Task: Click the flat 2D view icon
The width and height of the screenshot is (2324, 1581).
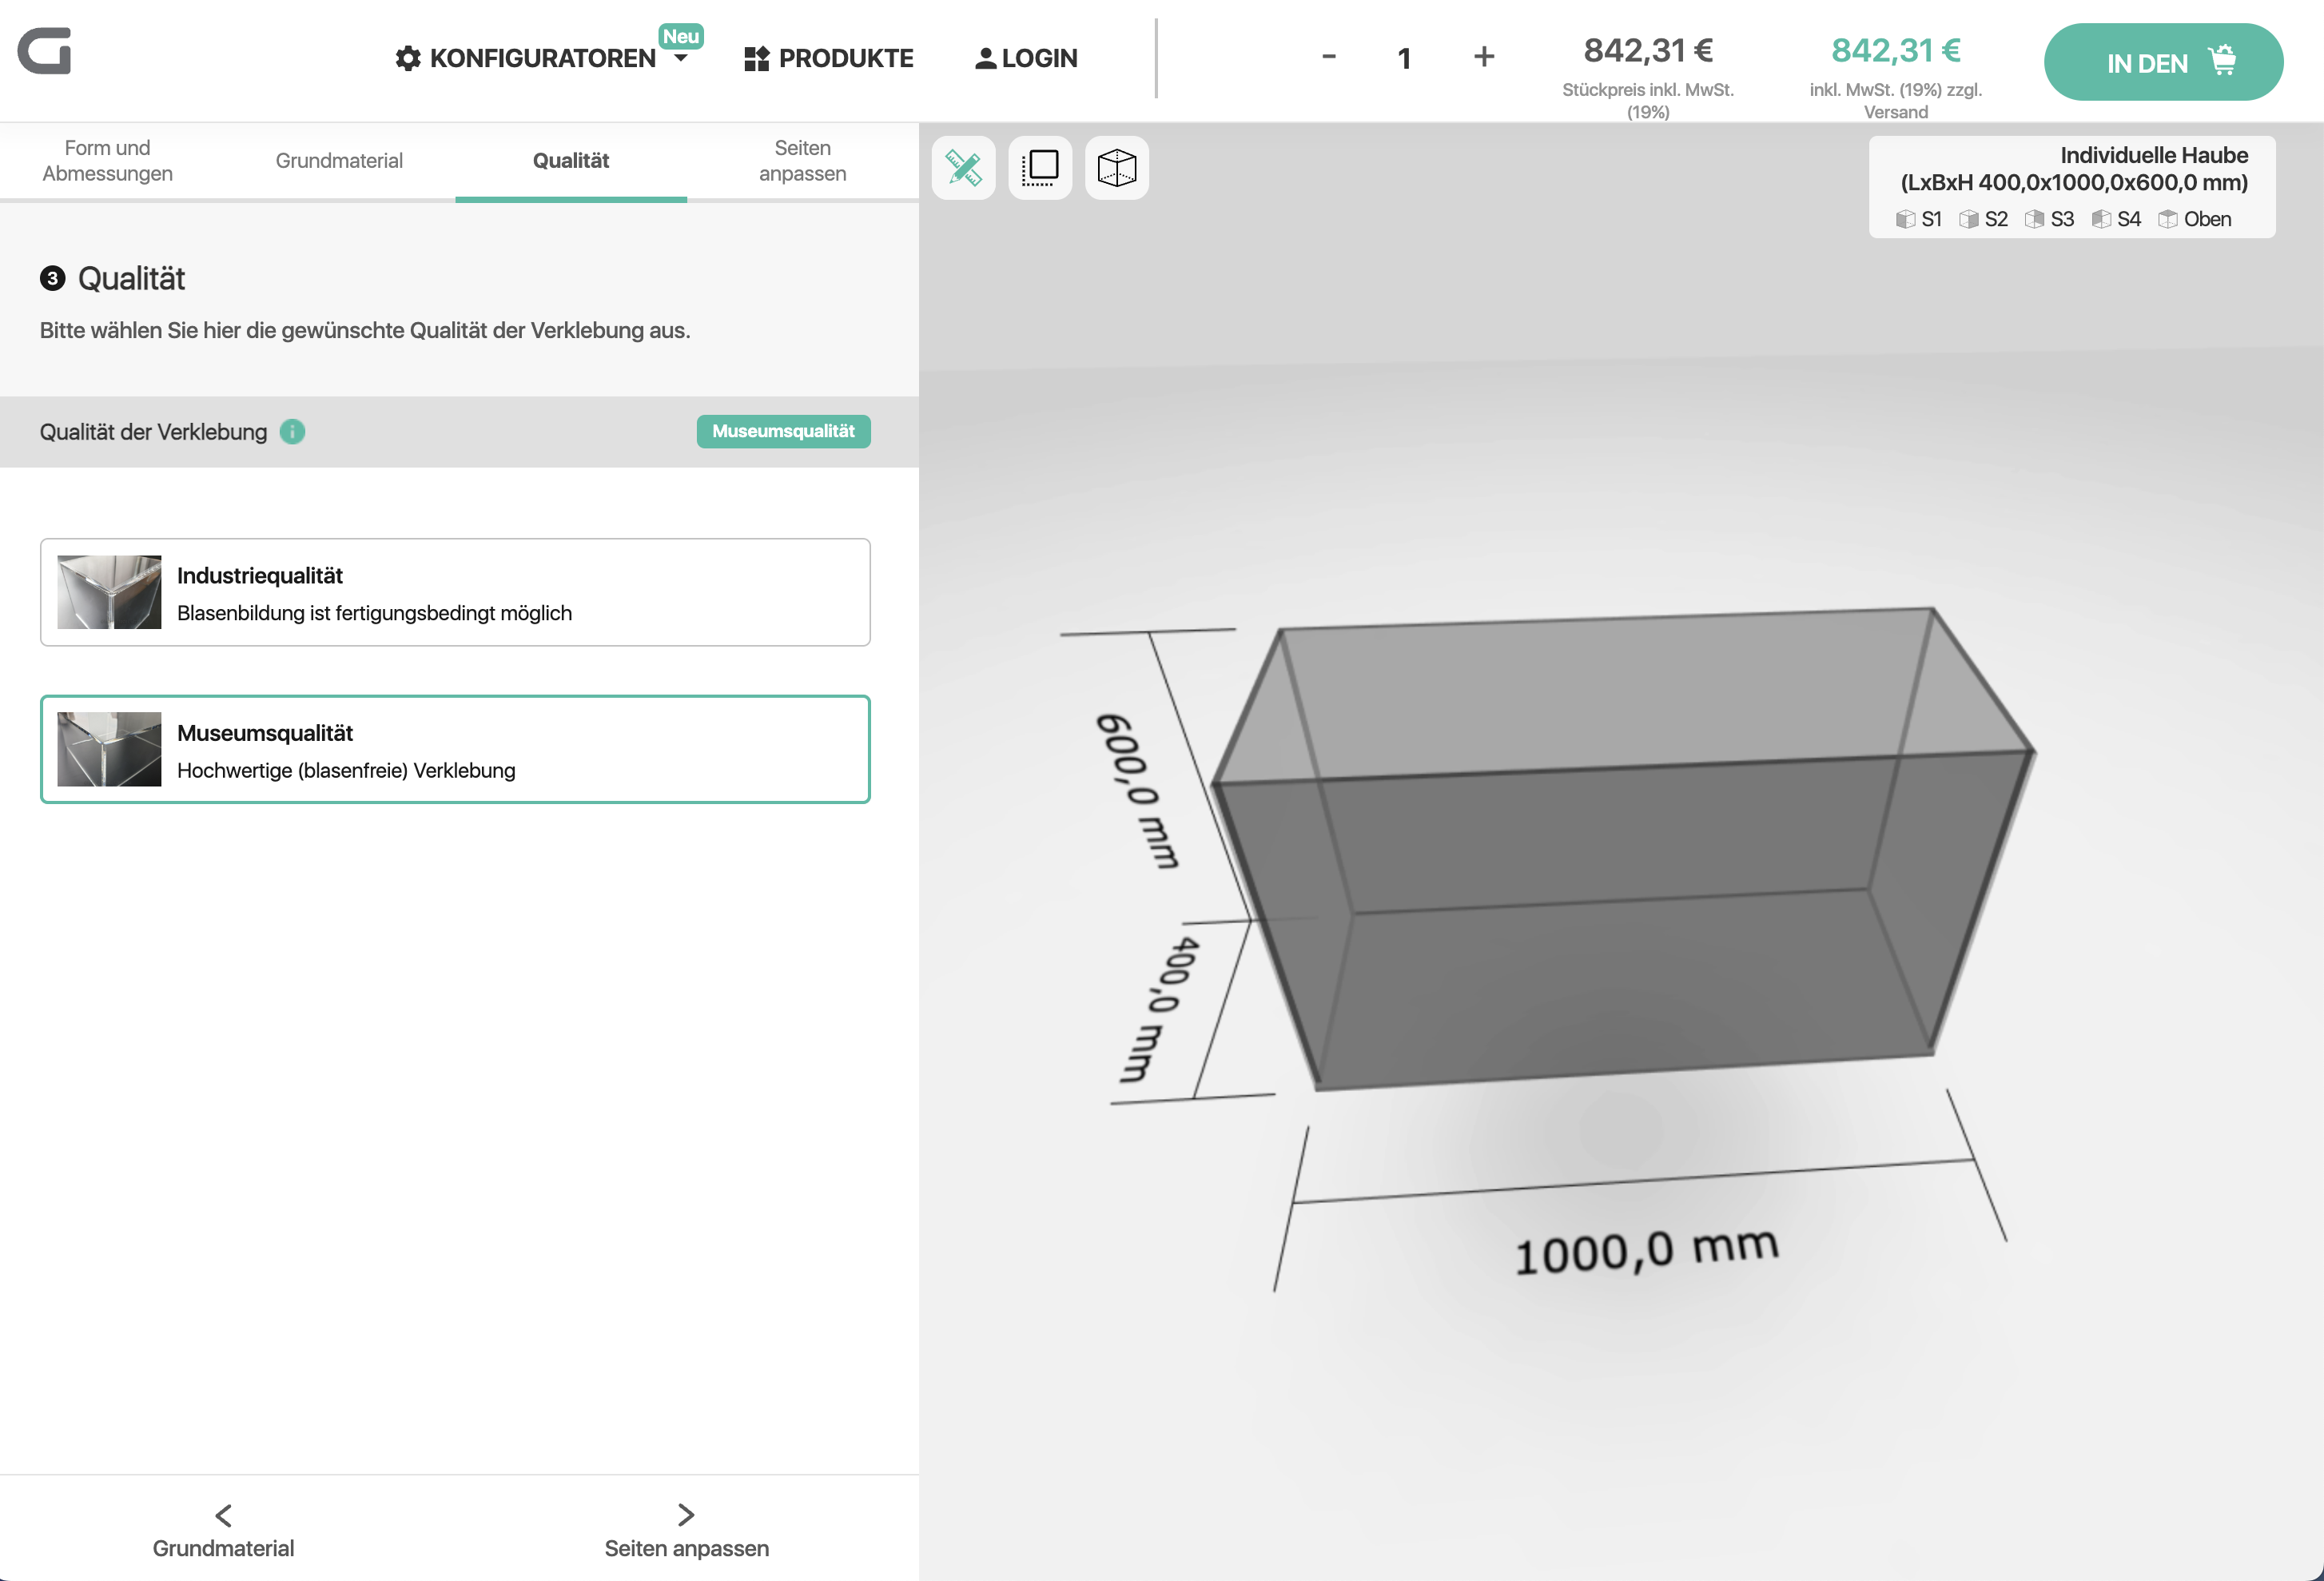Action: pyautogui.click(x=1040, y=168)
